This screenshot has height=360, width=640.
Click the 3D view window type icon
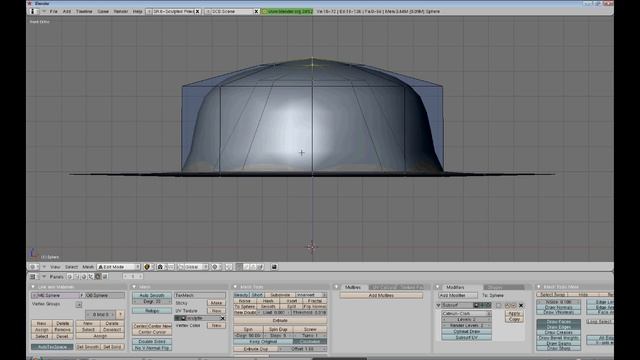33,267
